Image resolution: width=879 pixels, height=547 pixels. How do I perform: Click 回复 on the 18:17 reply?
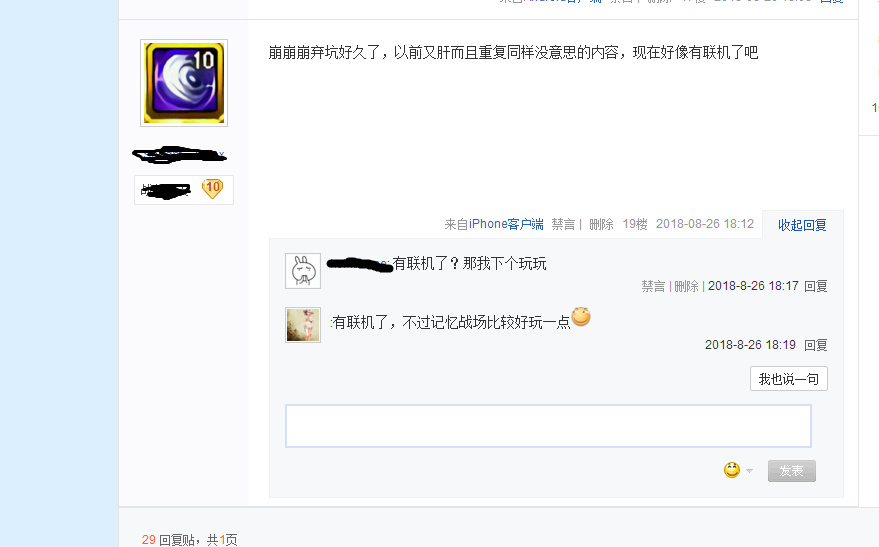click(x=816, y=286)
